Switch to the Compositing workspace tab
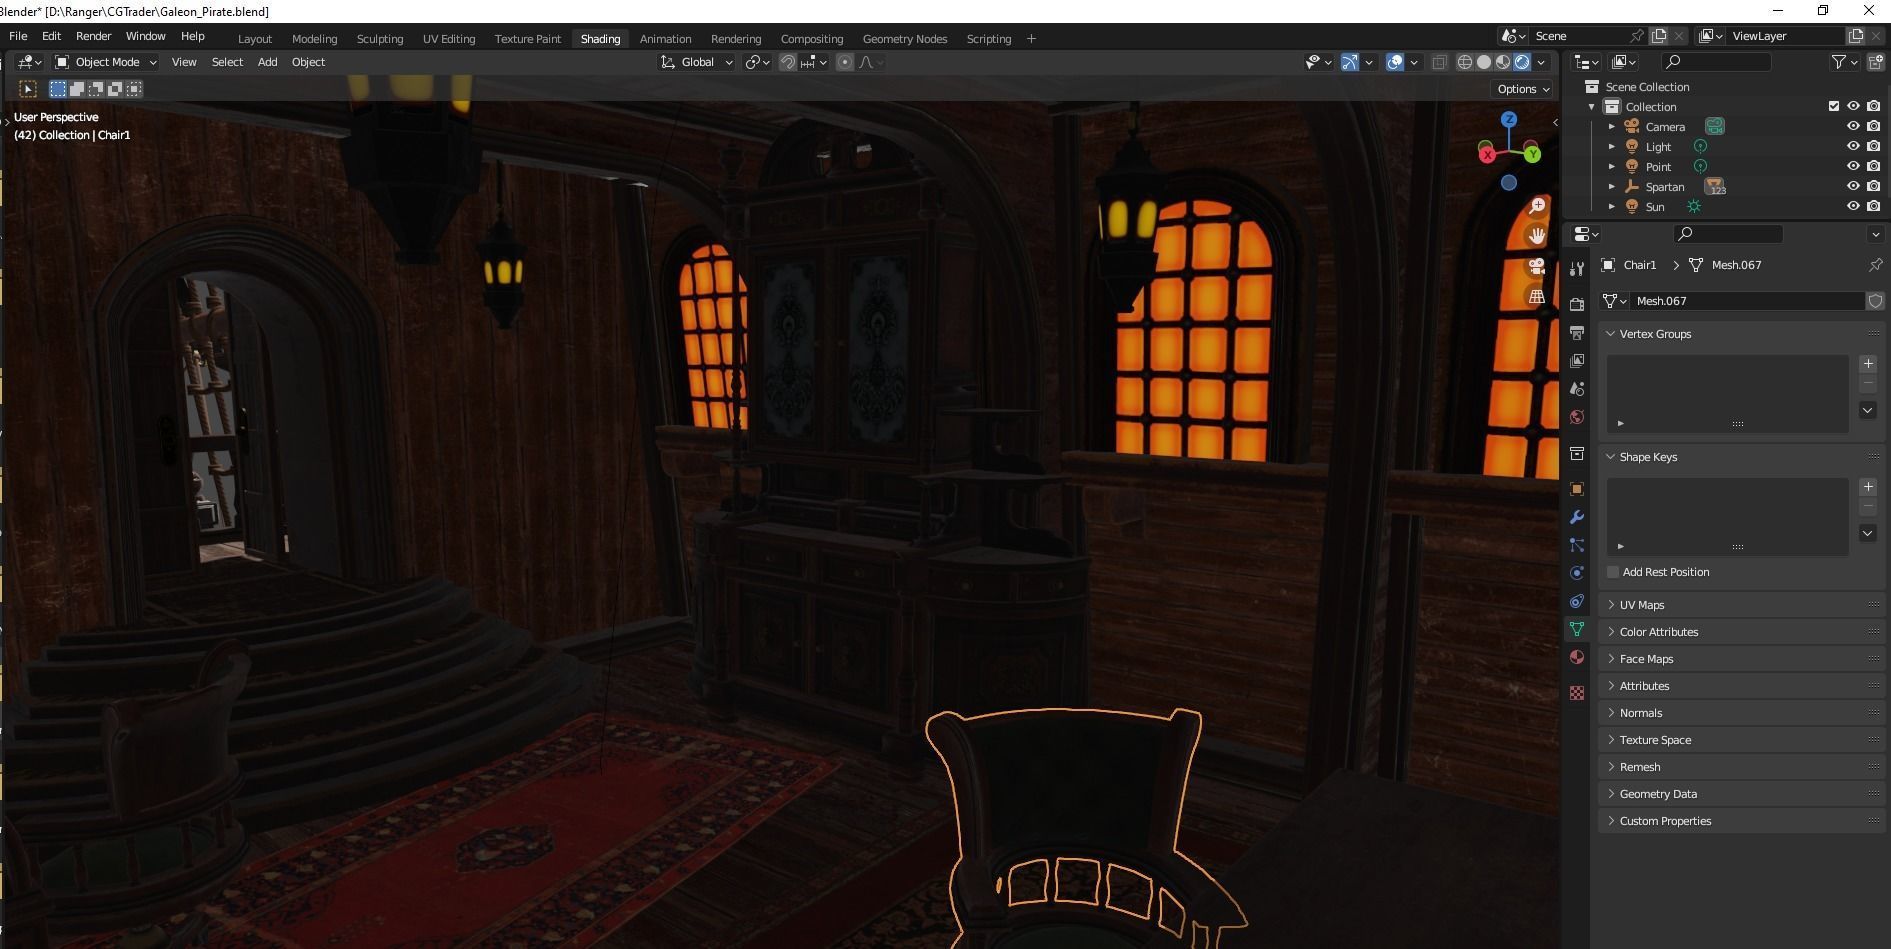1891x949 pixels. click(812, 39)
